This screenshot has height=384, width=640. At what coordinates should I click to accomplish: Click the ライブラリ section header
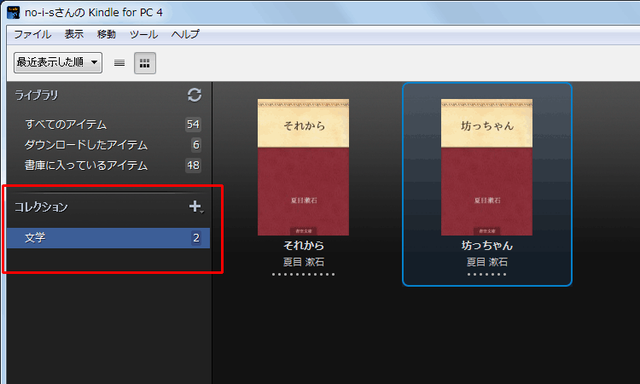37,95
